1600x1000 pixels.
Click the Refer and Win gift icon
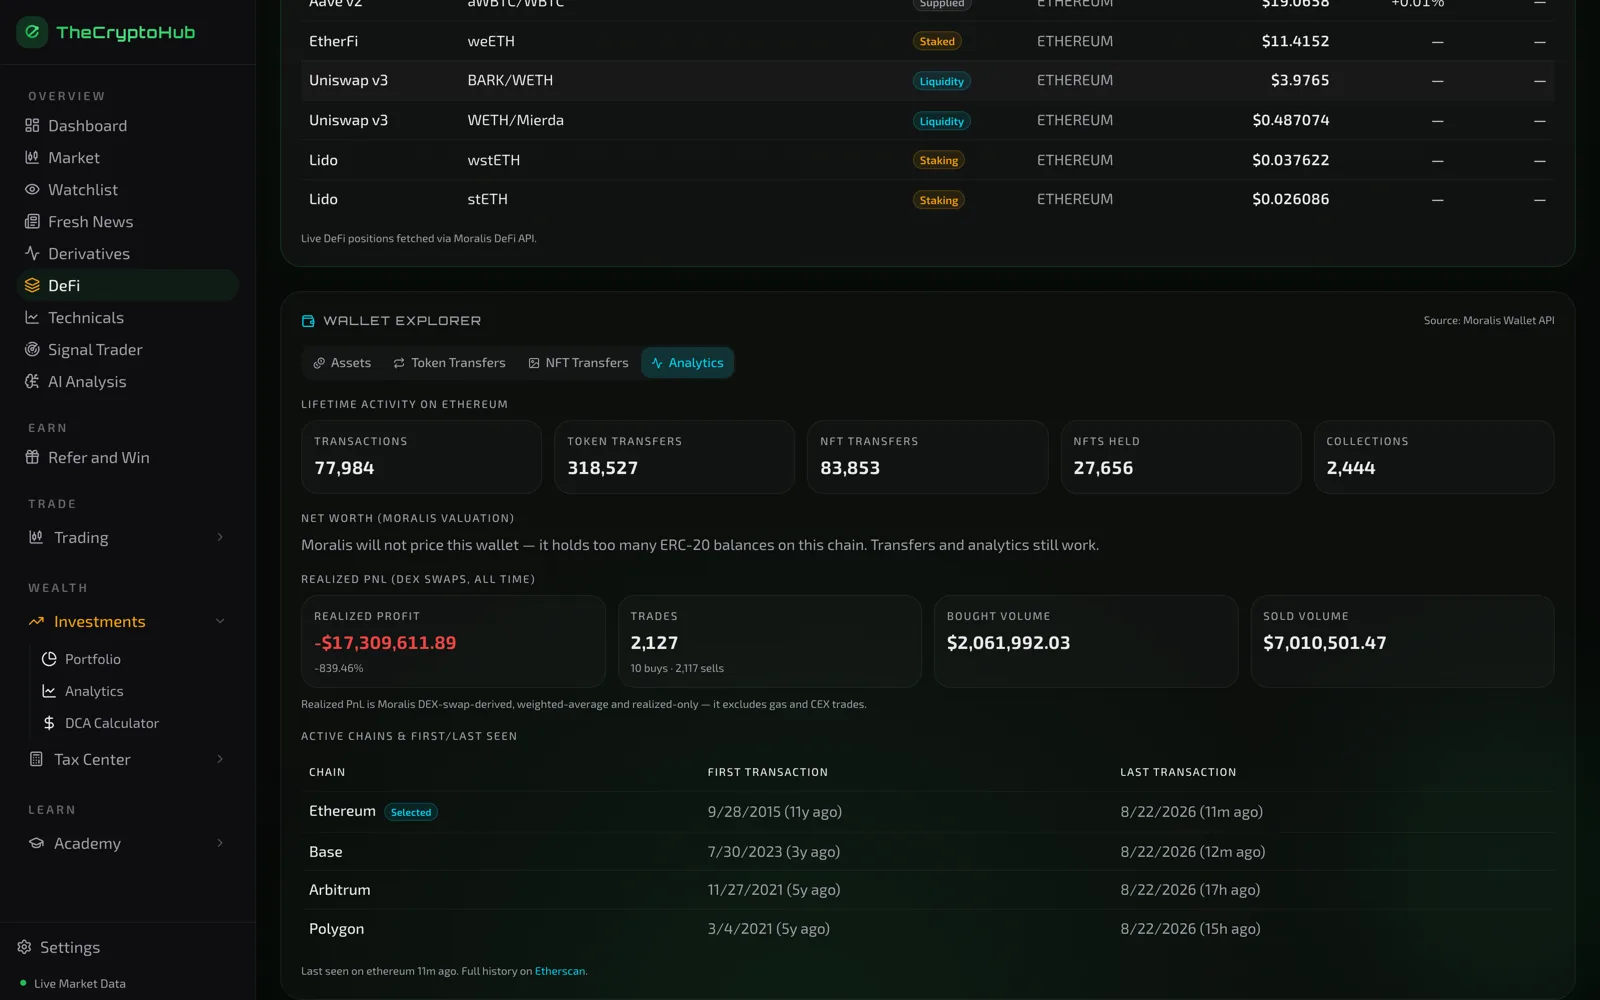tap(32, 458)
